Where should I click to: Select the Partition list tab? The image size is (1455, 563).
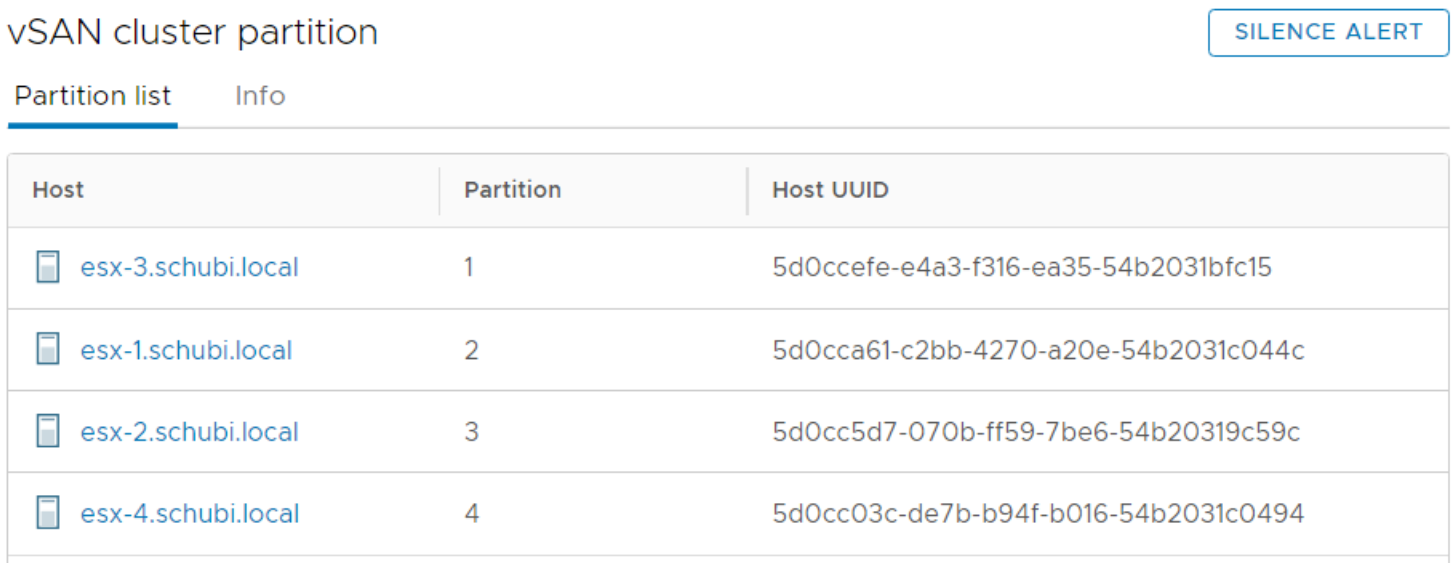[x=93, y=96]
